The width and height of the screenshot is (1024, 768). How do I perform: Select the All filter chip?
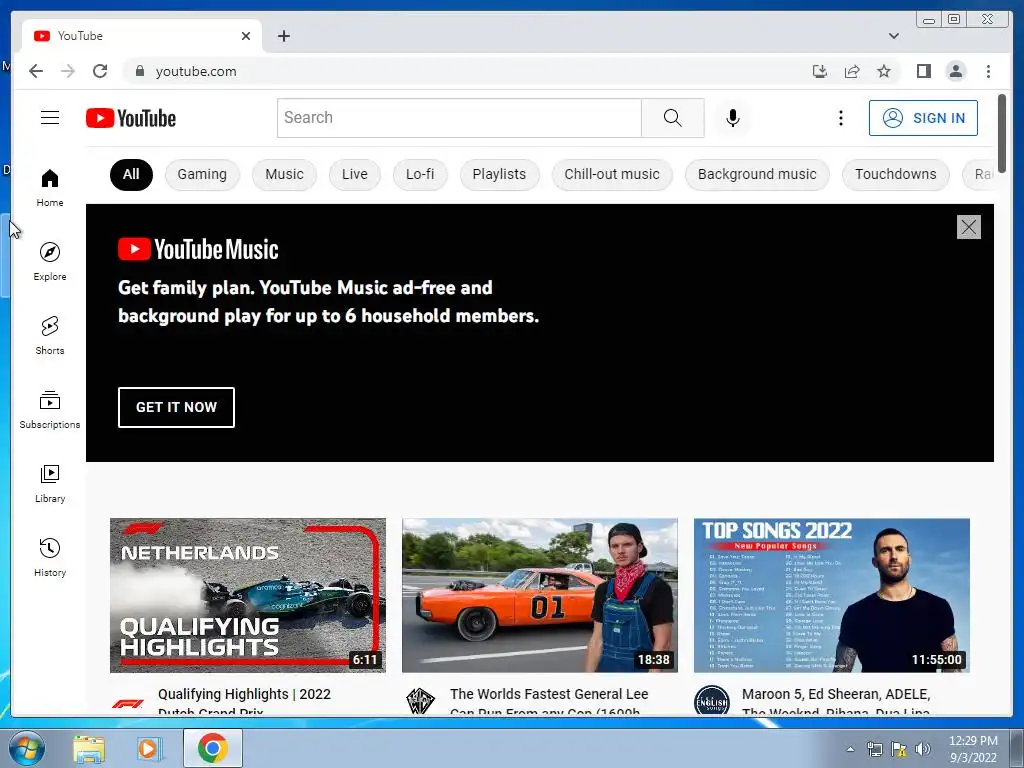coord(131,174)
